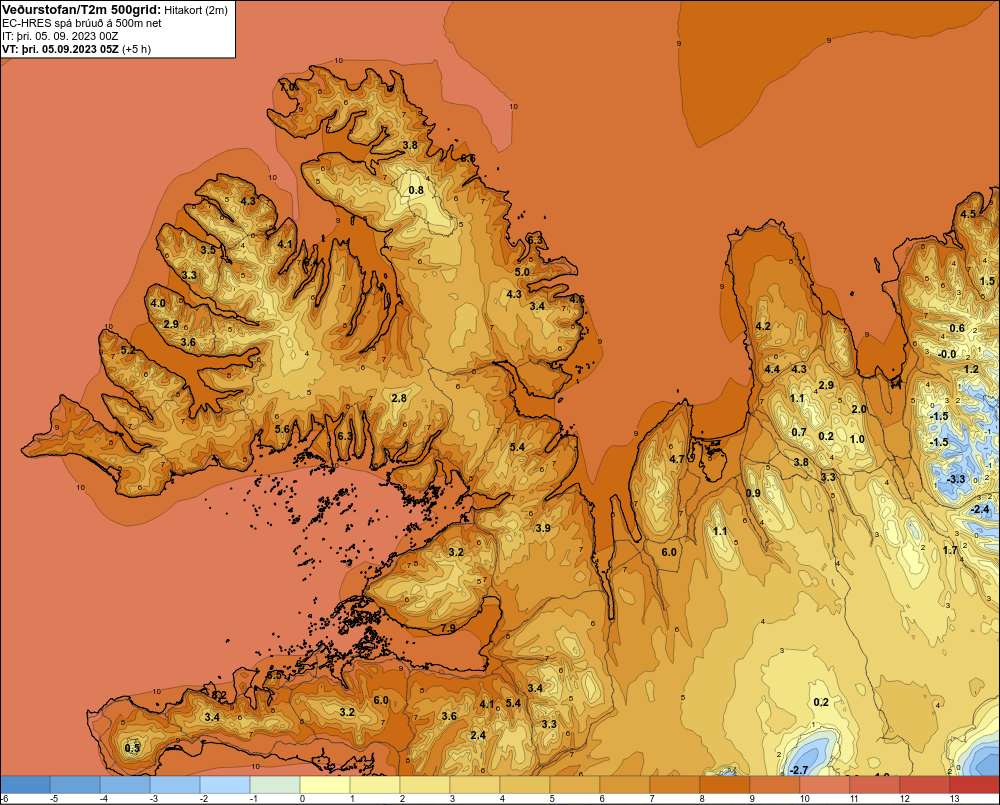
Task: Click the '-2.7' temperature value
Action: pyautogui.click(x=798, y=770)
